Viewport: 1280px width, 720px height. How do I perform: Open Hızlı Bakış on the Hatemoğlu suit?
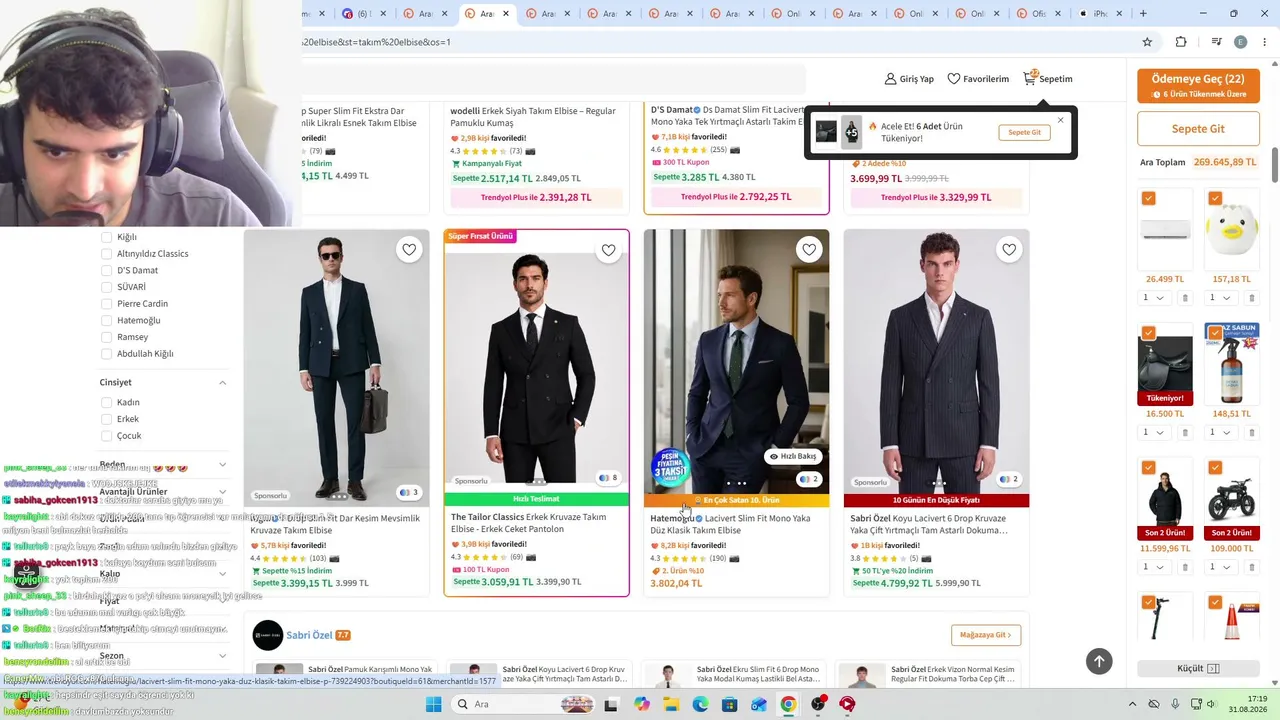coord(792,456)
